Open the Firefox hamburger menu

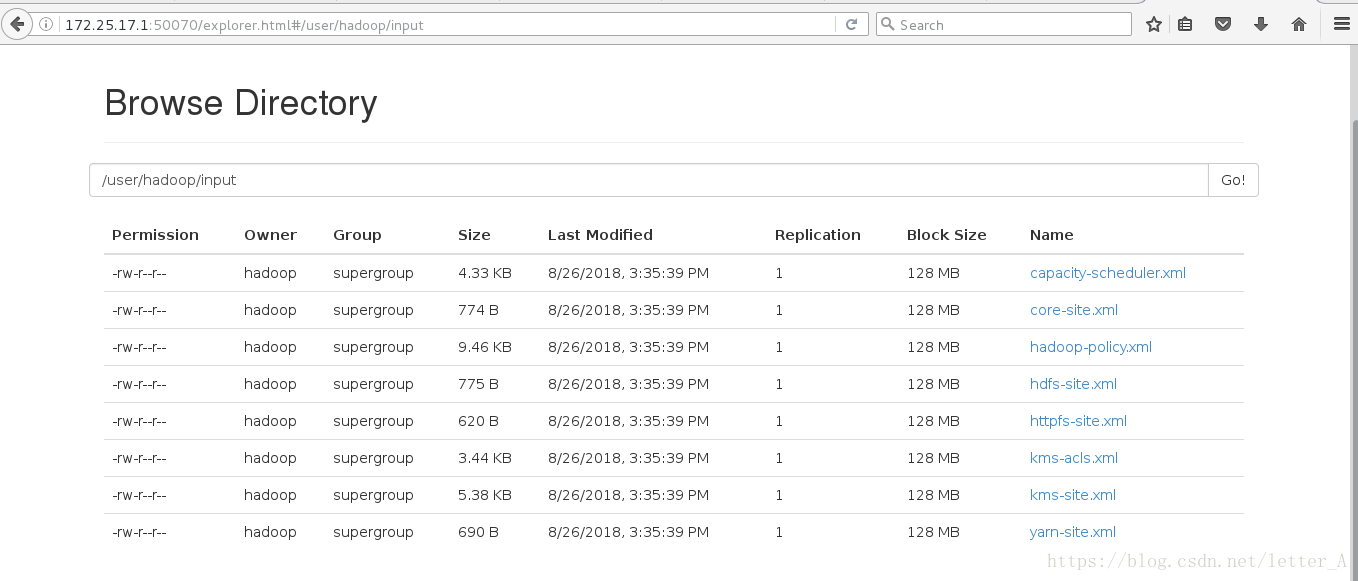1342,24
